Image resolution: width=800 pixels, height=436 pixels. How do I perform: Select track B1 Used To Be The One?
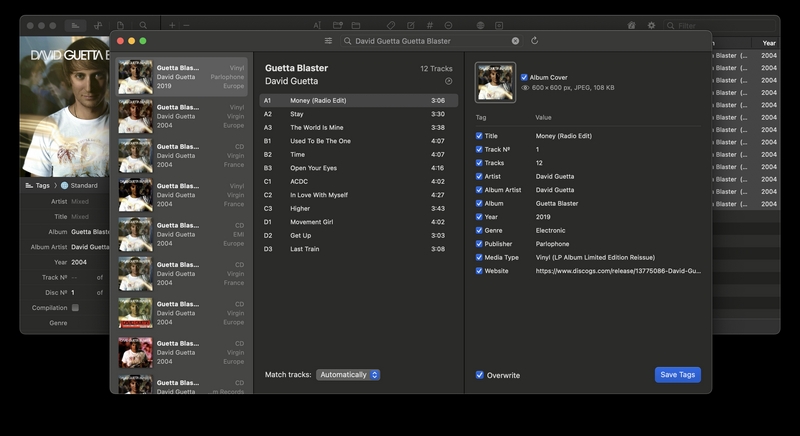tap(359, 141)
